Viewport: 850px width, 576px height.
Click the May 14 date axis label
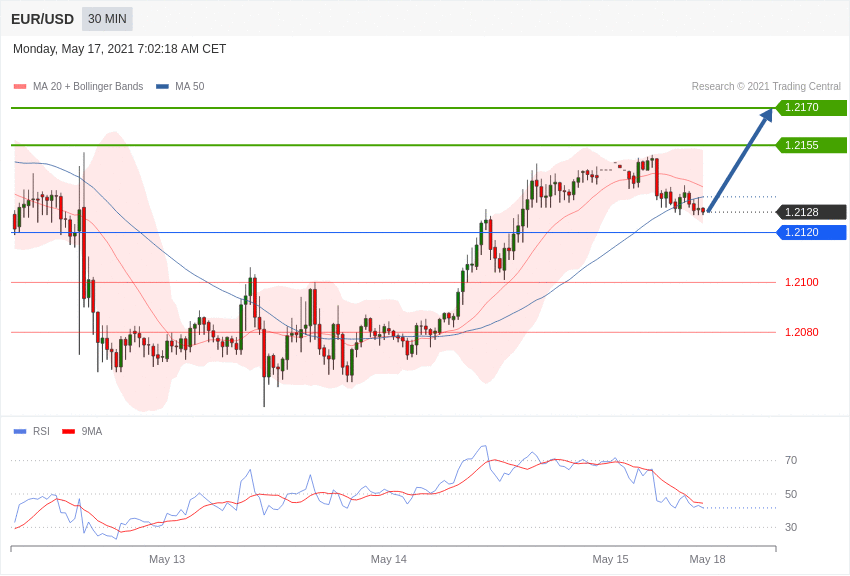(389, 559)
